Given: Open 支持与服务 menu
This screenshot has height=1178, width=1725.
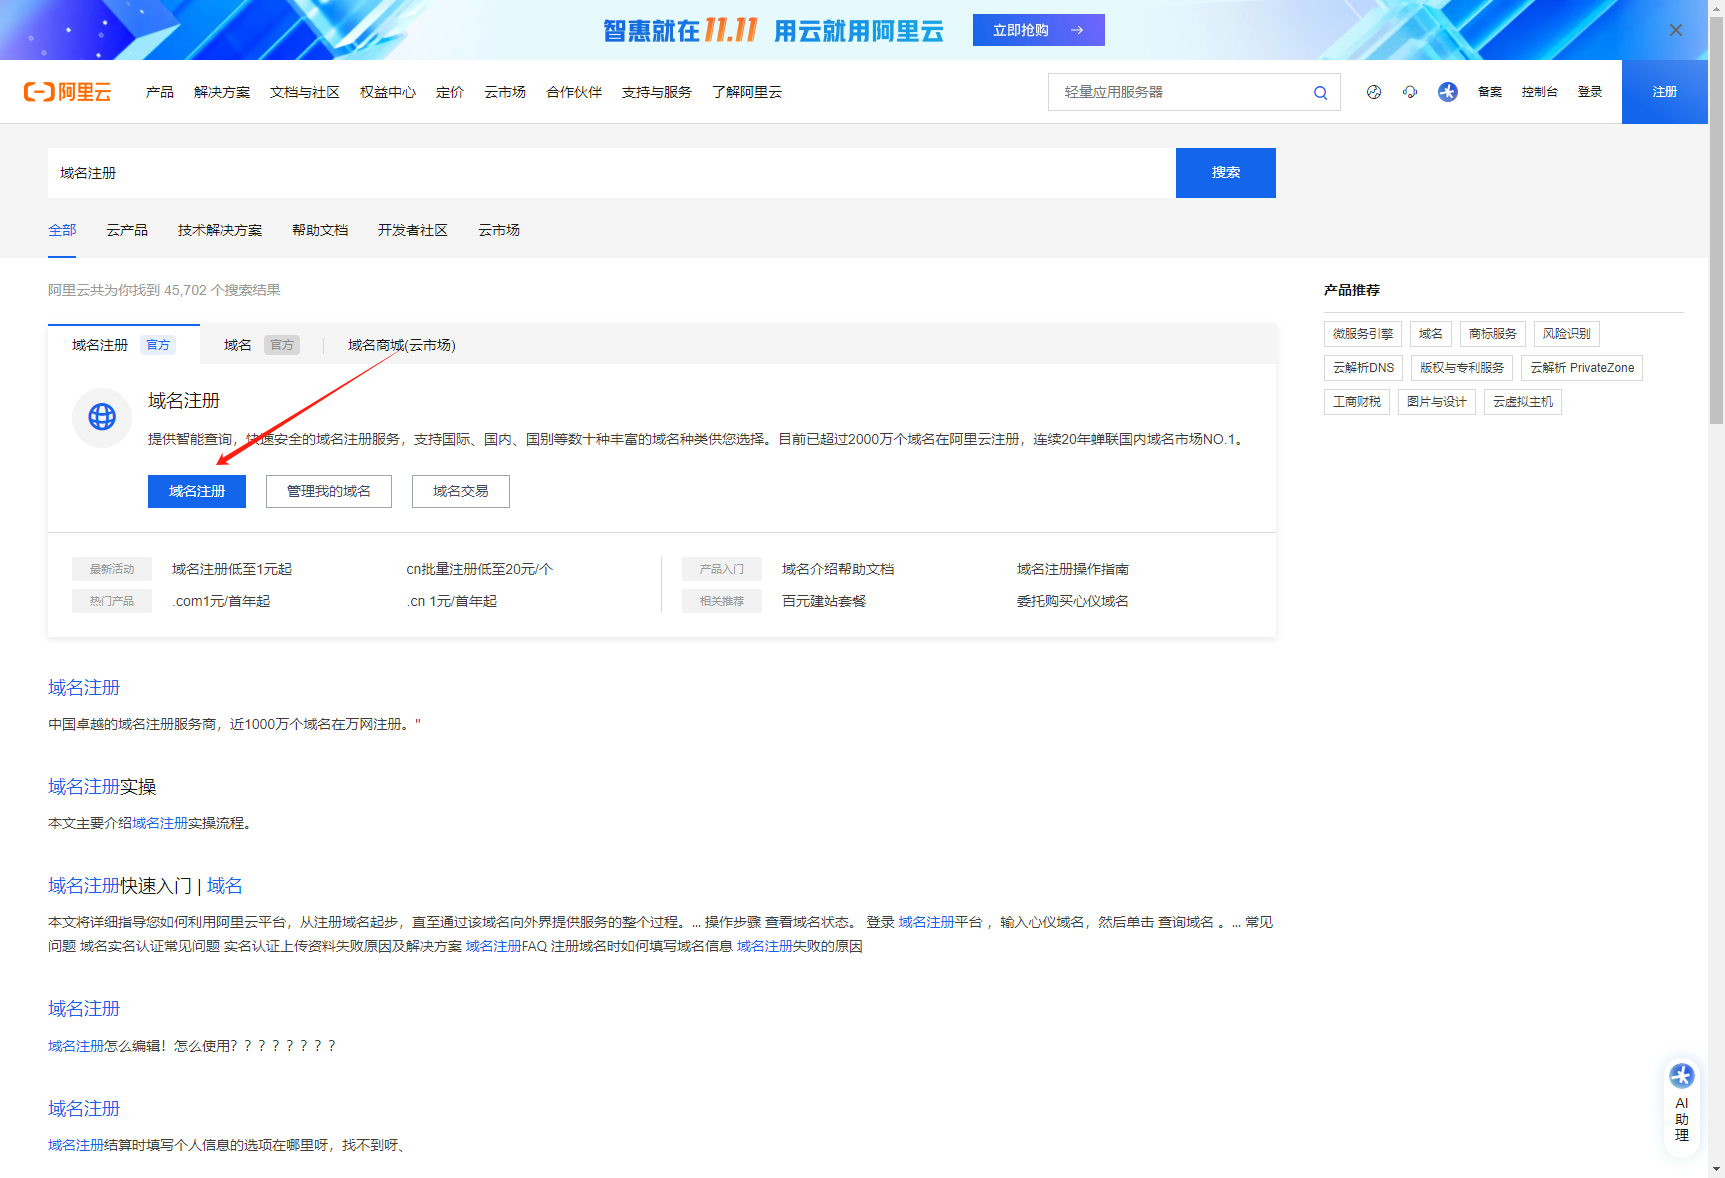Looking at the screenshot, I should [657, 92].
